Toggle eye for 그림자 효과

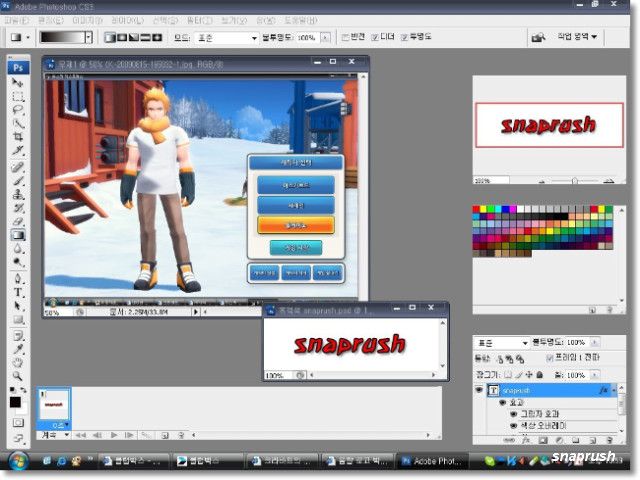514,414
